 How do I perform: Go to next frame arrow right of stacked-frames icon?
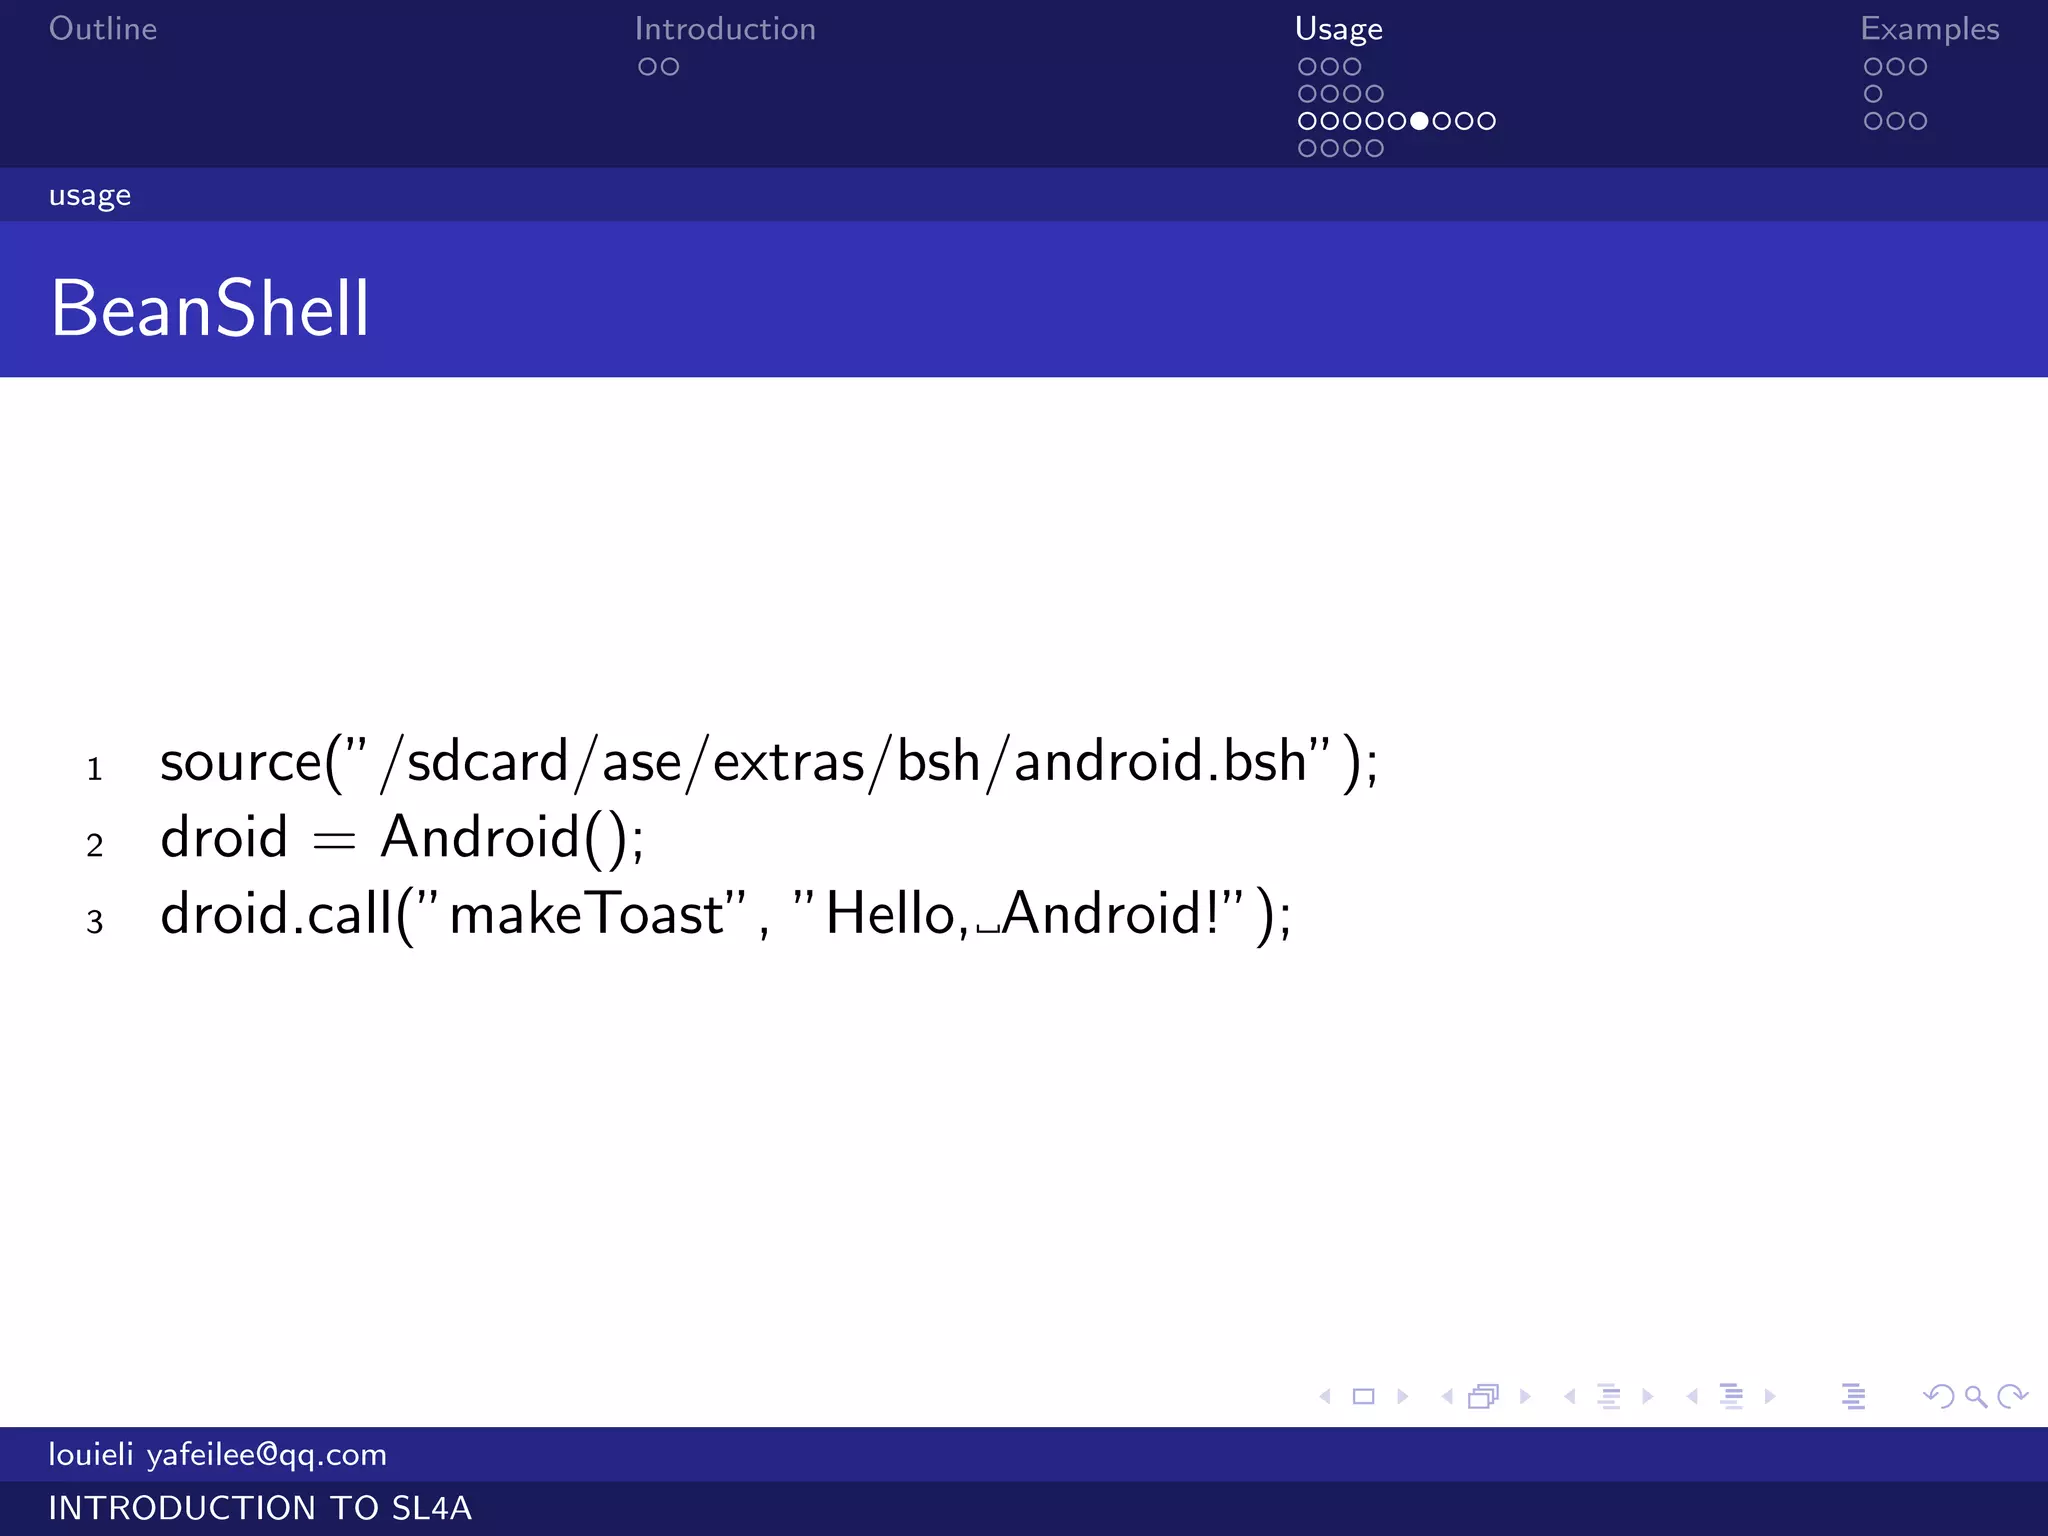pos(1525,1396)
